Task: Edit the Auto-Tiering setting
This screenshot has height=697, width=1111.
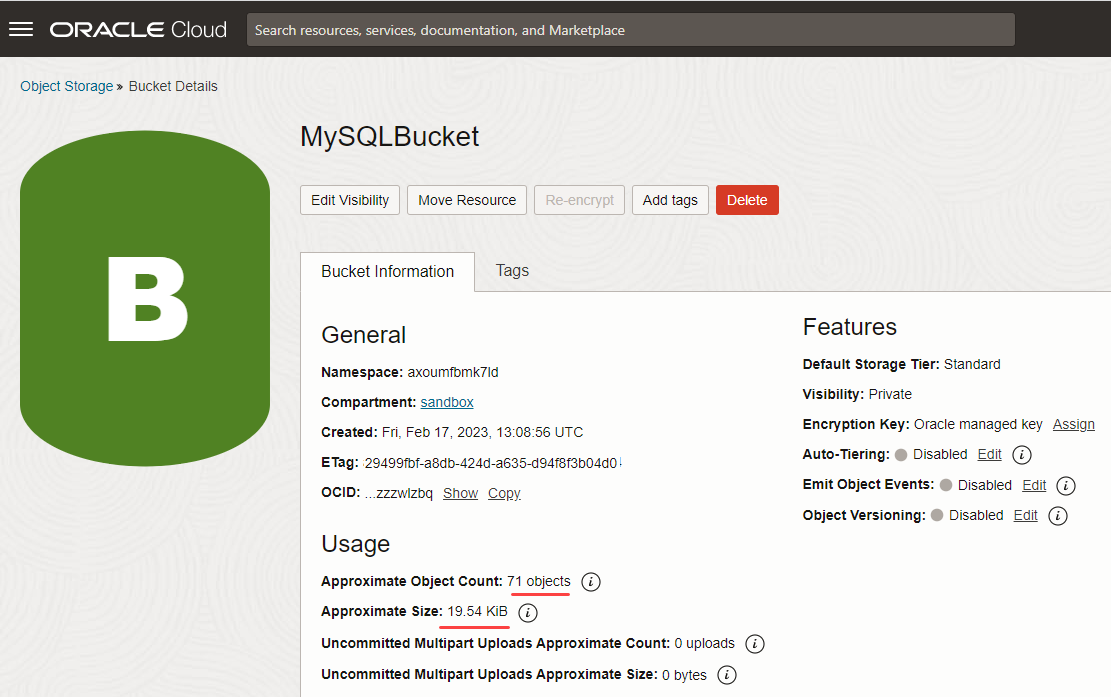Action: pyautogui.click(x=989, y=454)
